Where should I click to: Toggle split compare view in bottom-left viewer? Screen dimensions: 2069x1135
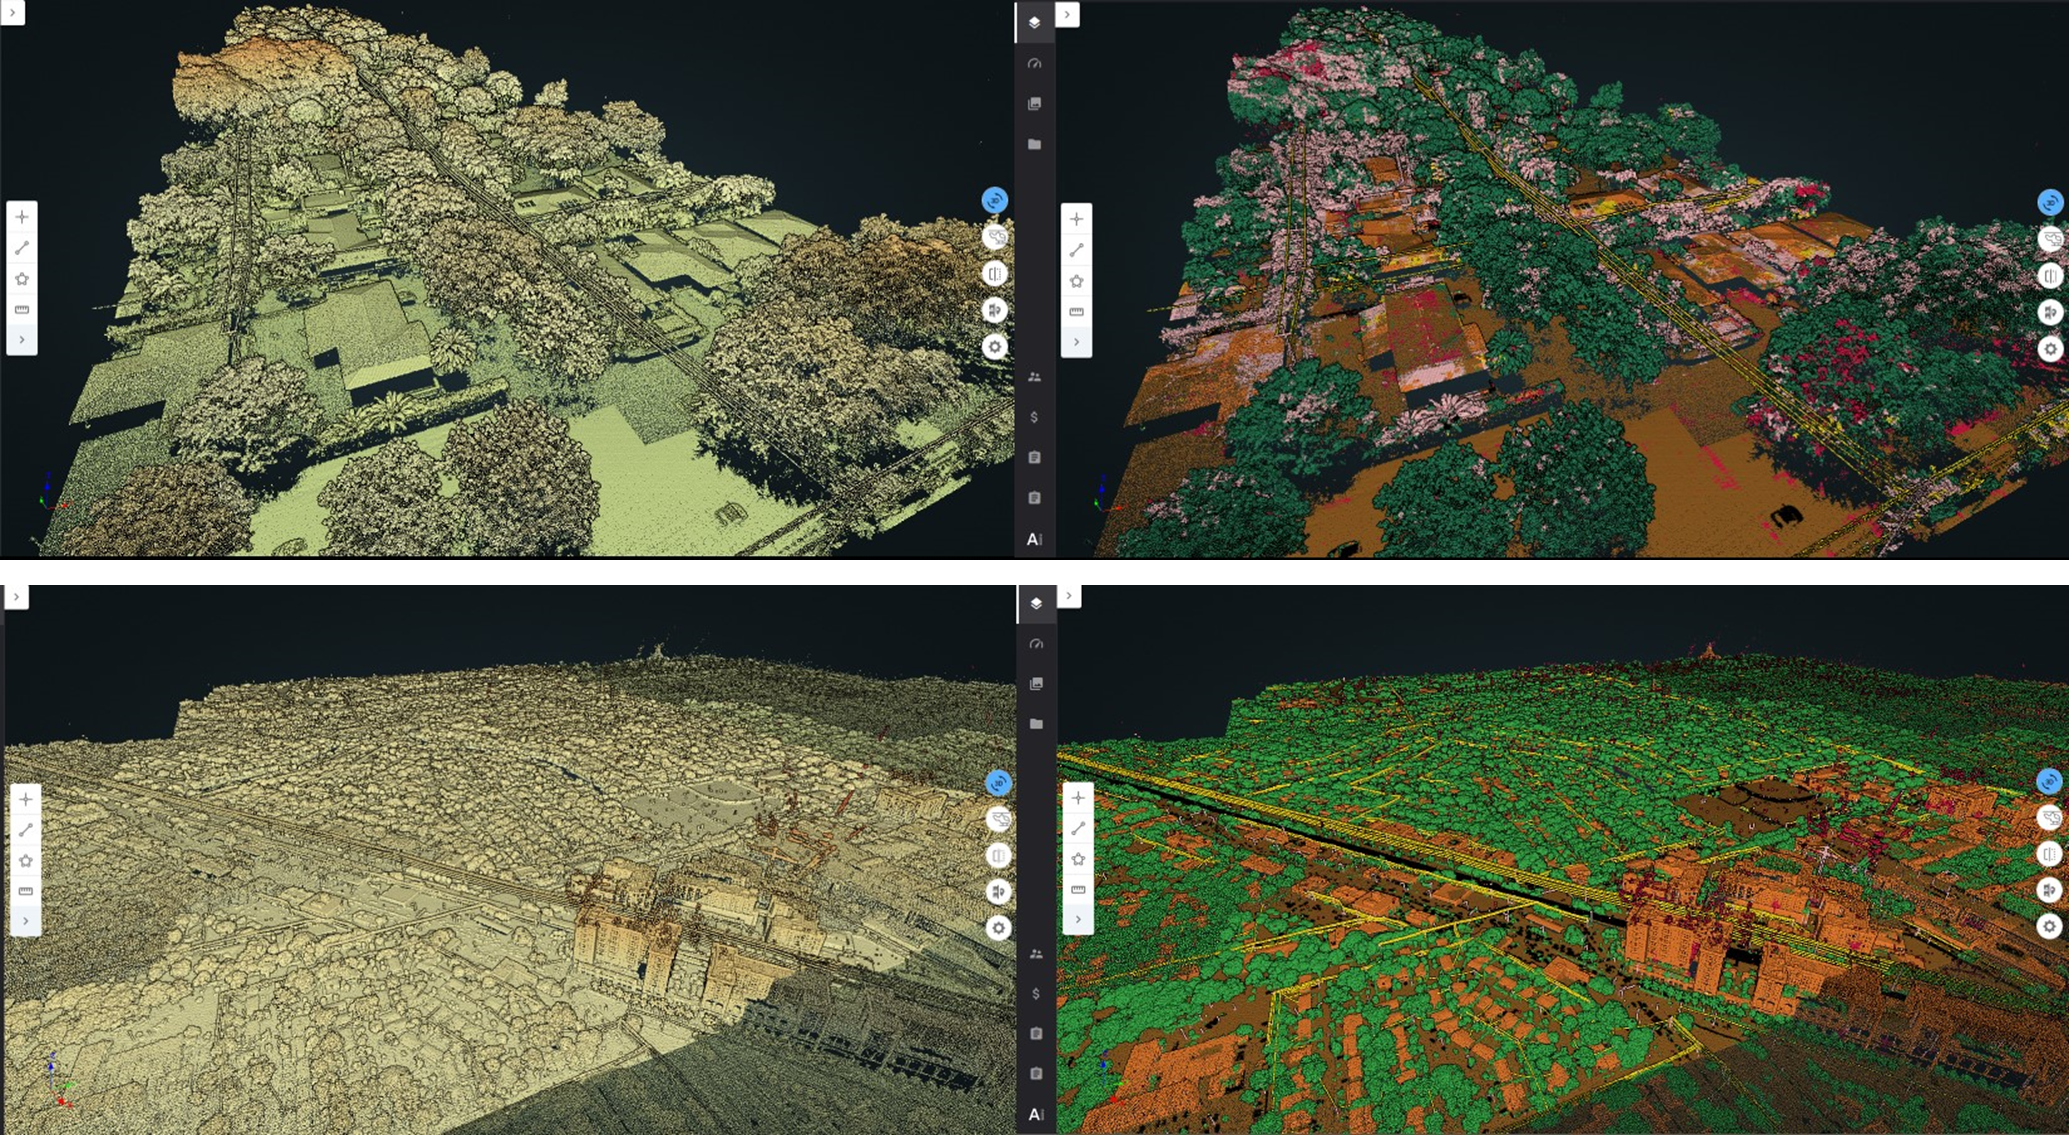[998, 856]
